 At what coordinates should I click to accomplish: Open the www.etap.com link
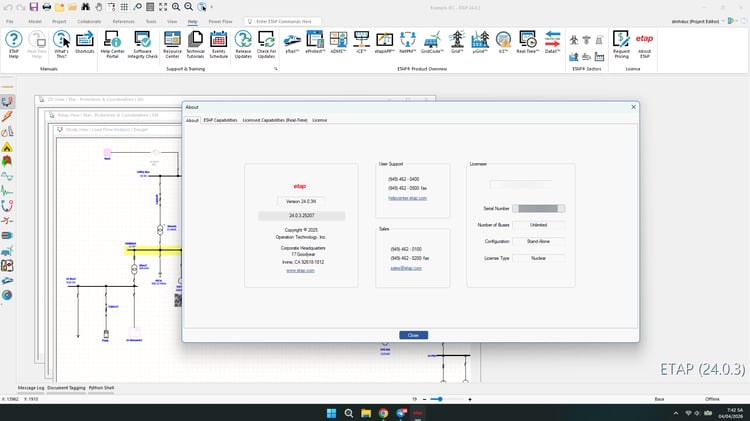(x=300, y=270)
